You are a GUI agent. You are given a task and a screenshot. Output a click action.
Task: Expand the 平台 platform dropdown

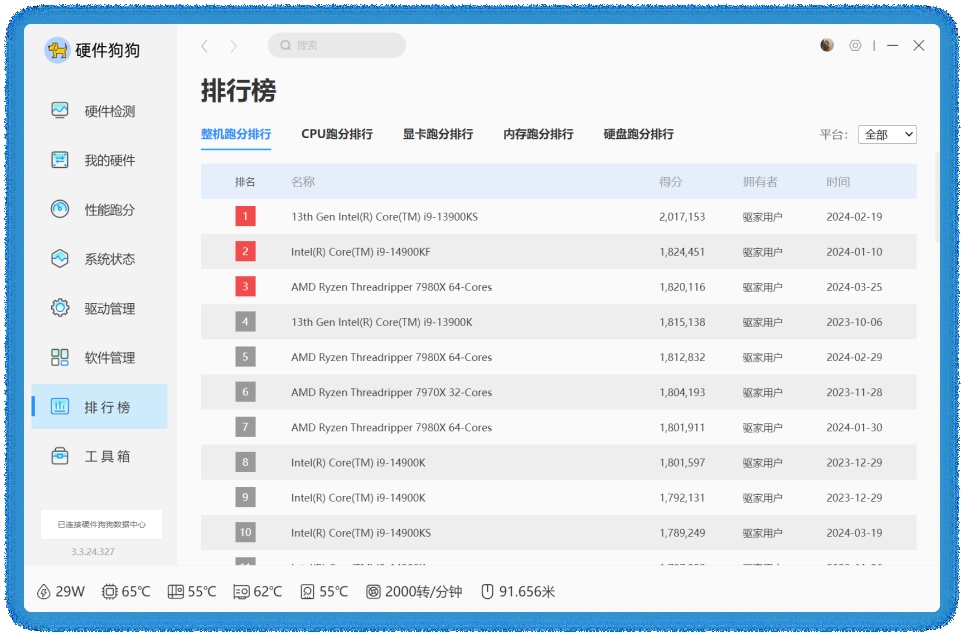[887, 134]
